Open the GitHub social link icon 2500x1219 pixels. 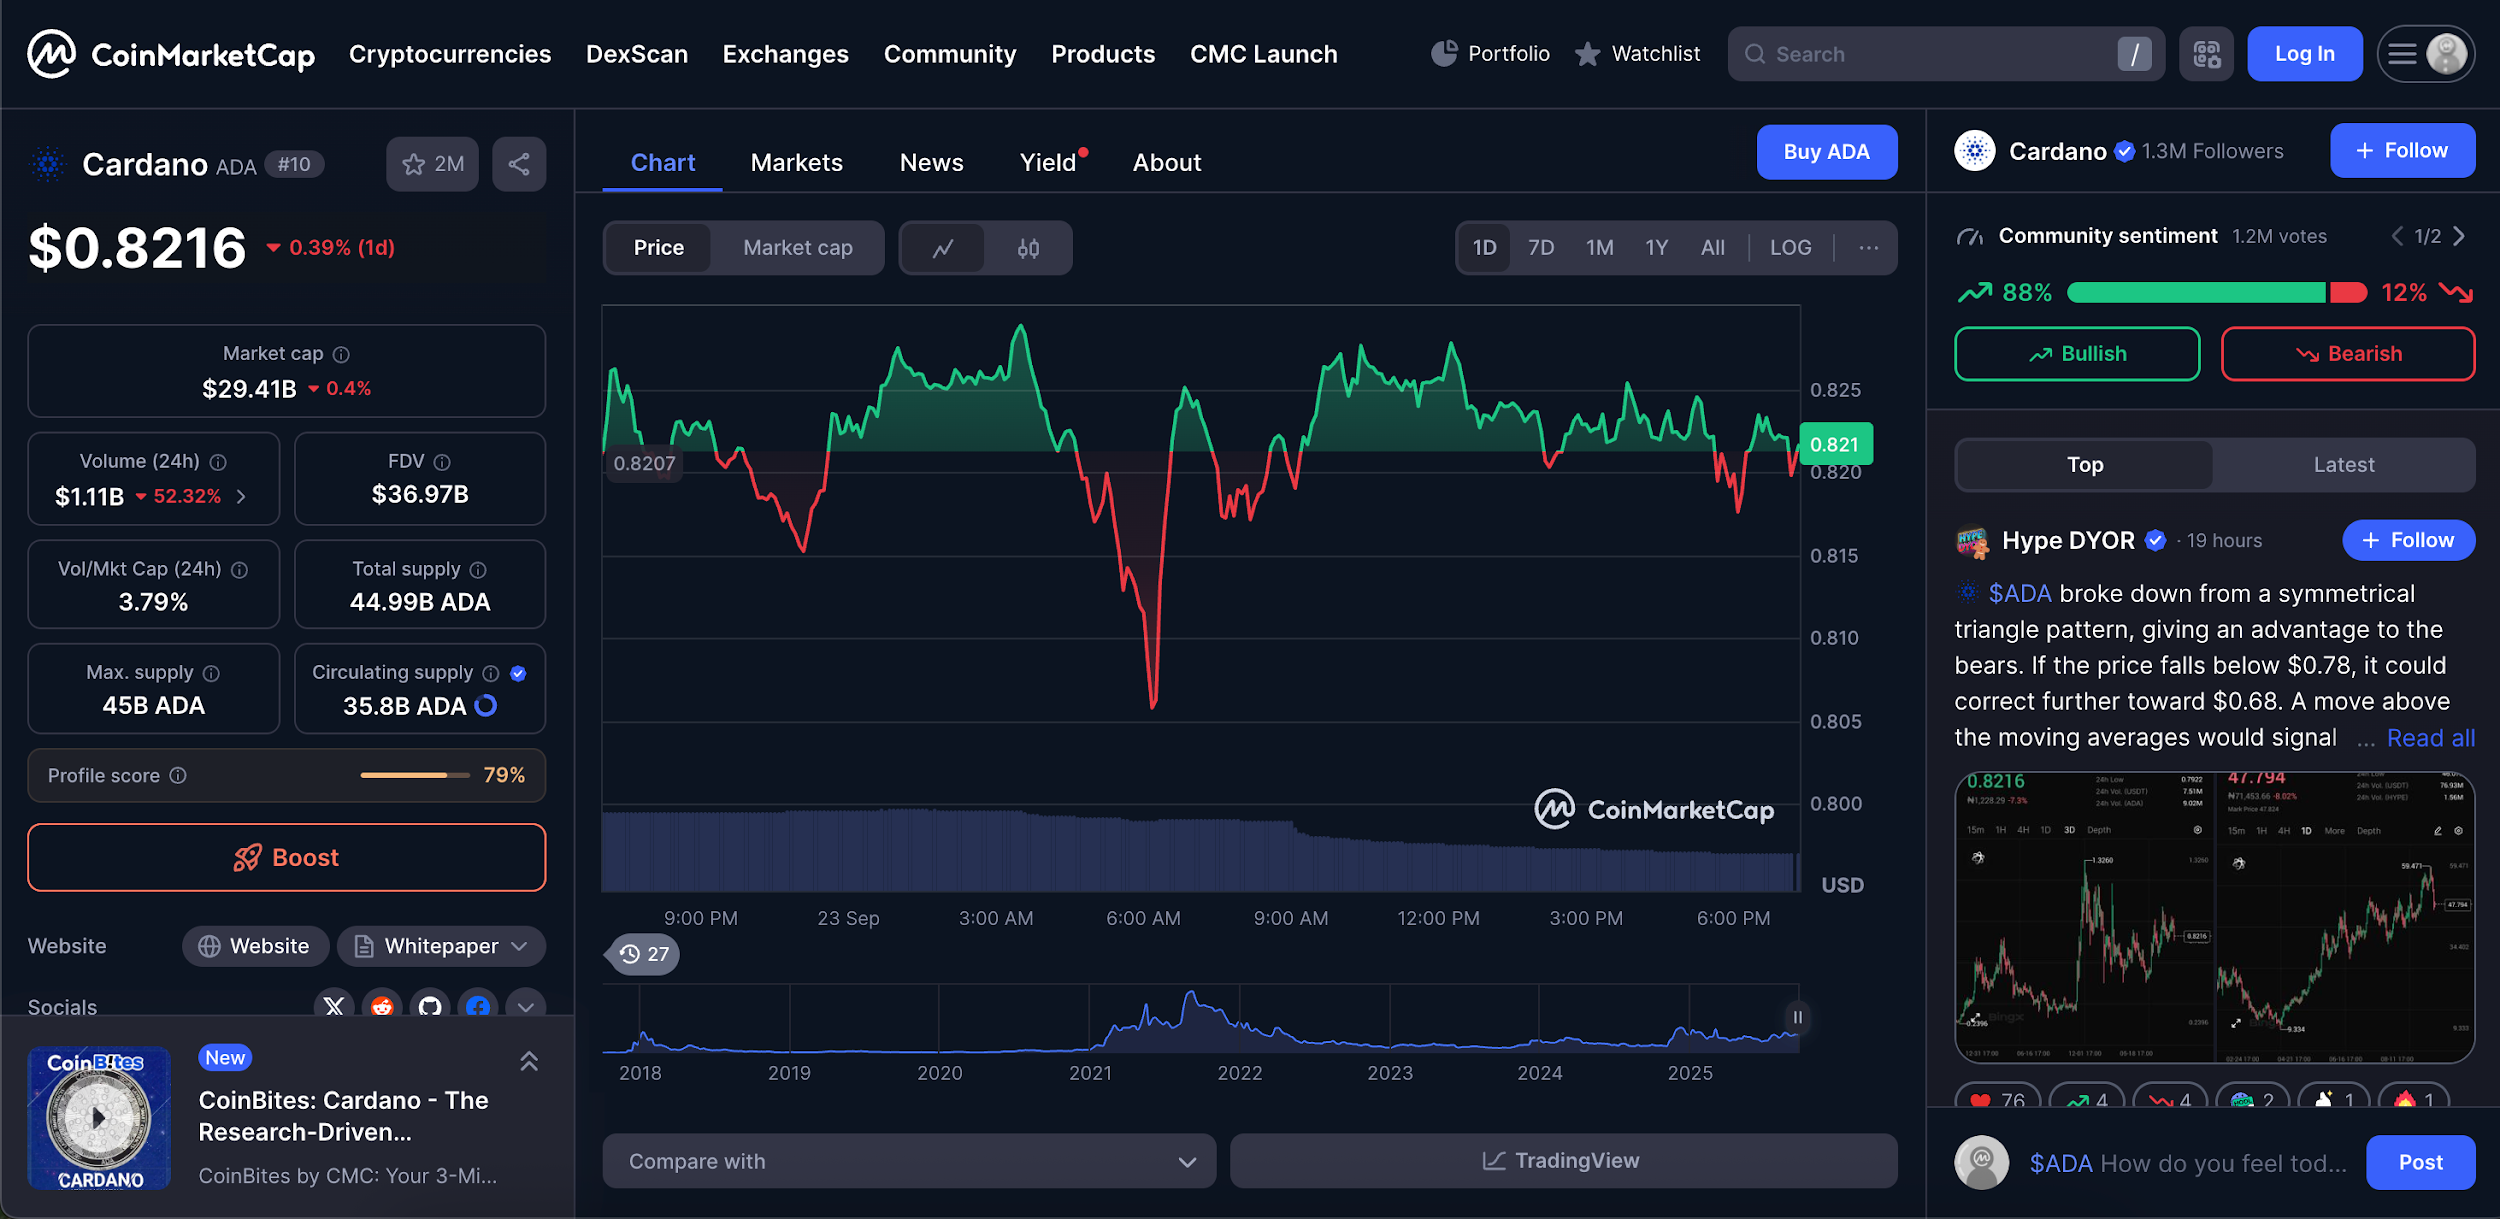click(430, 1005)
